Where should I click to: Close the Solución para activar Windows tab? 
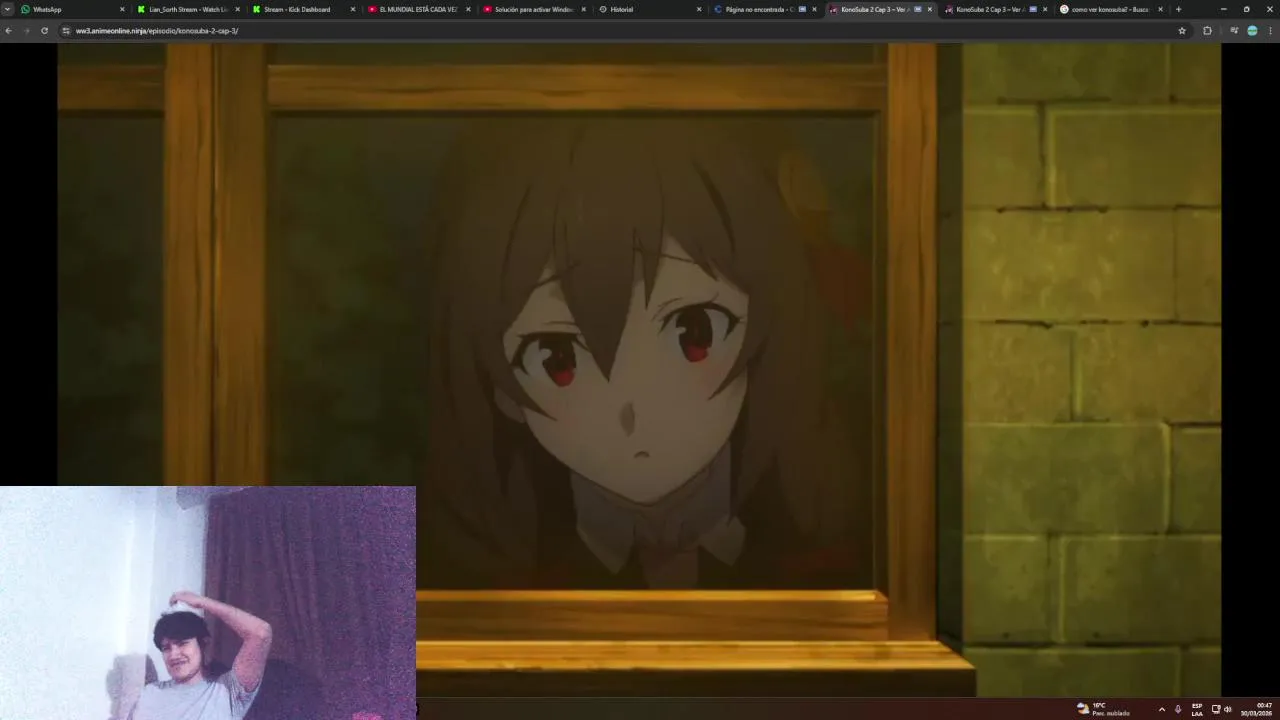583,9
